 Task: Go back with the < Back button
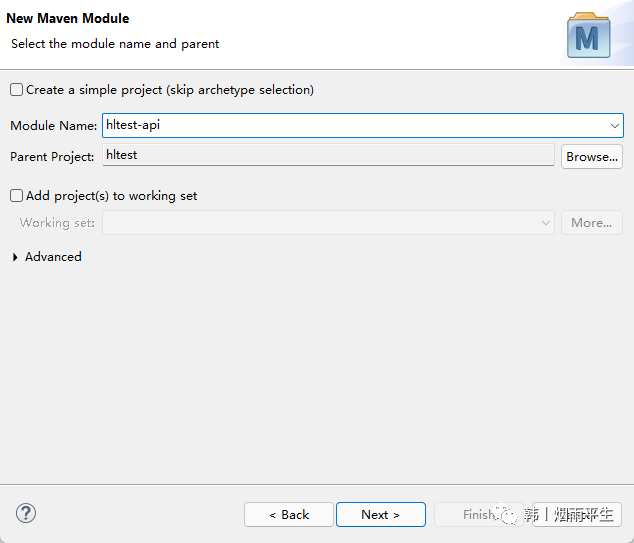289,515
